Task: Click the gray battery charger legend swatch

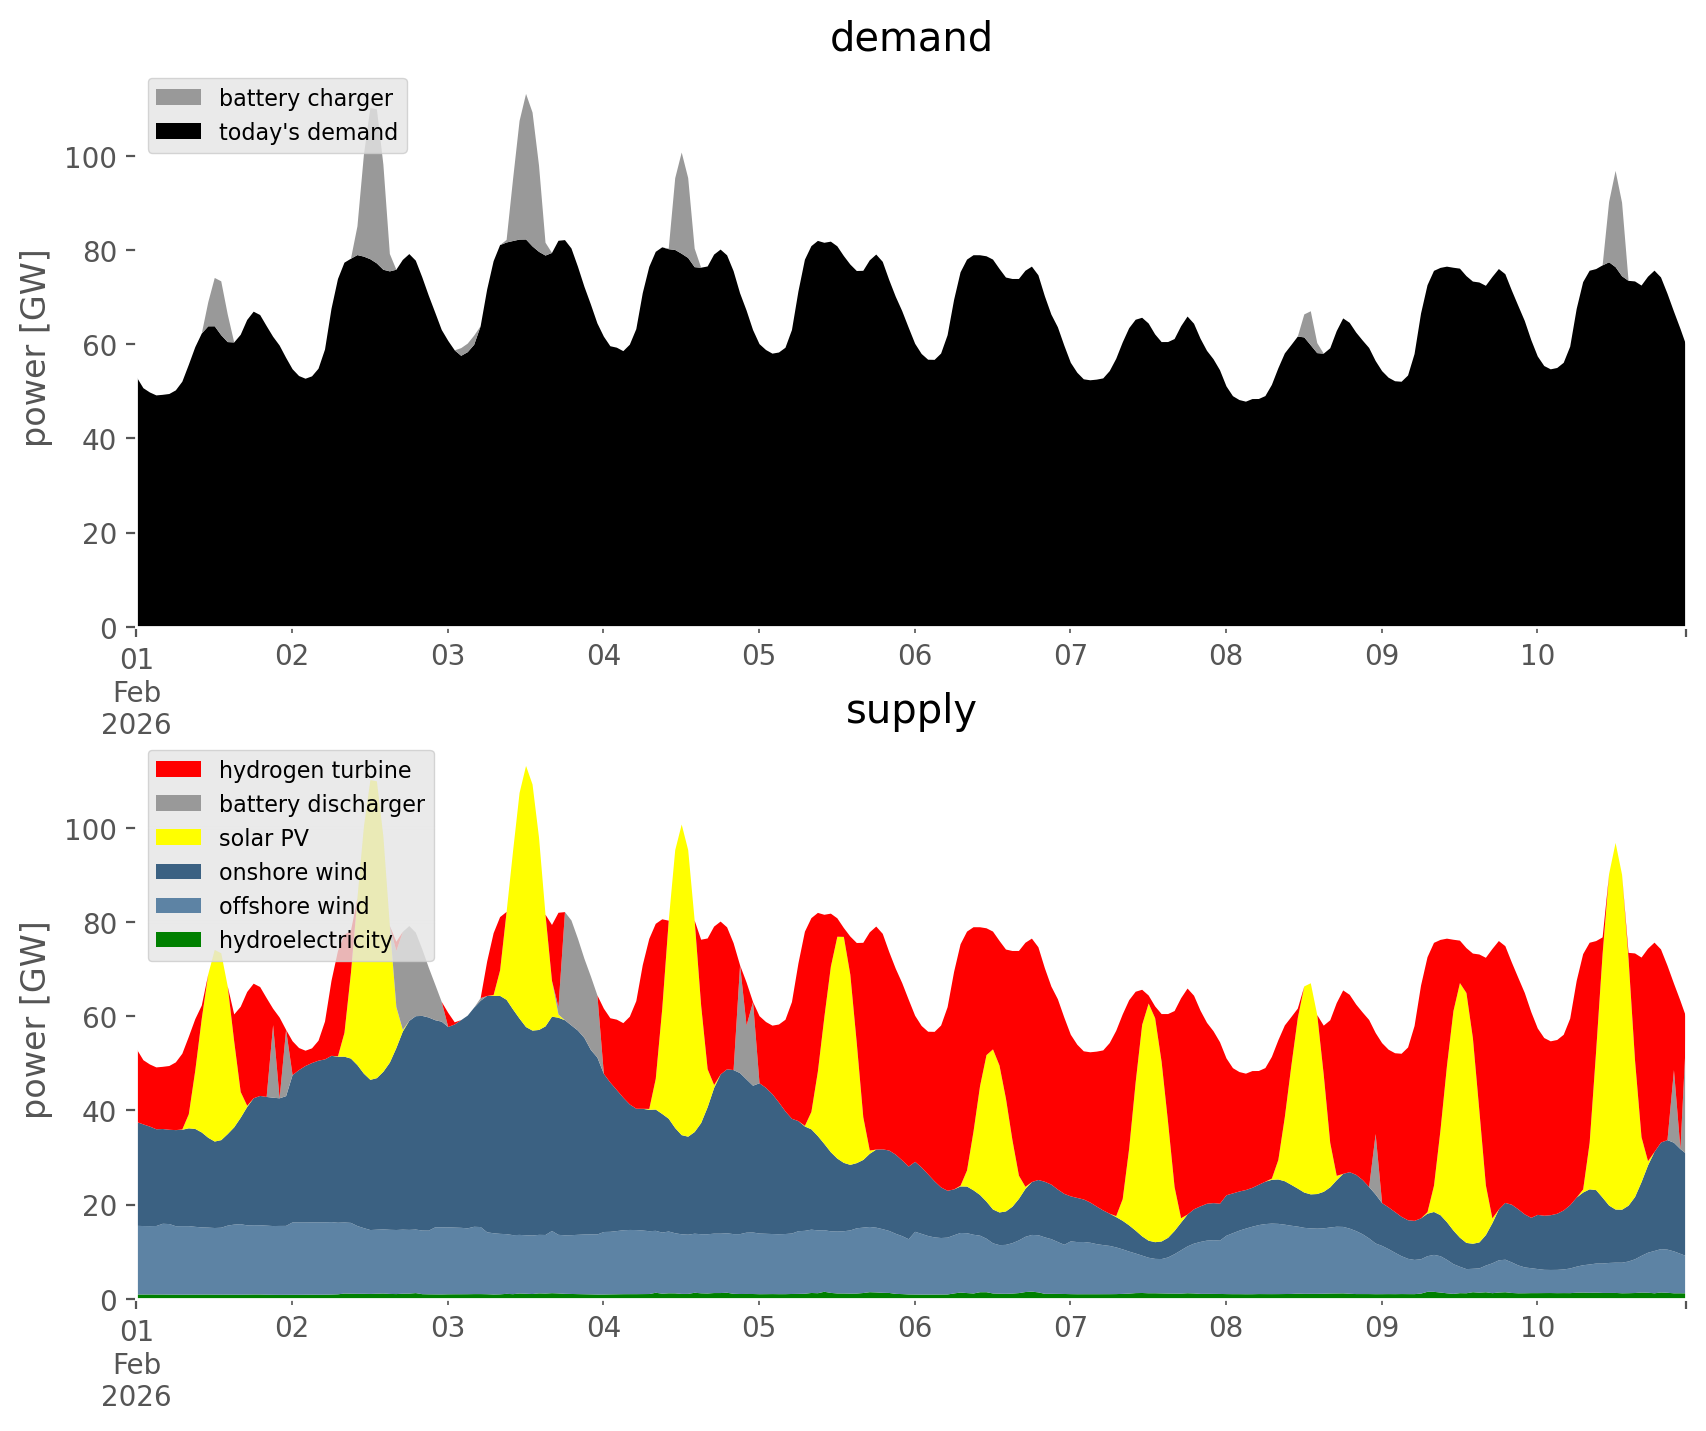Action: pos(179,97)
